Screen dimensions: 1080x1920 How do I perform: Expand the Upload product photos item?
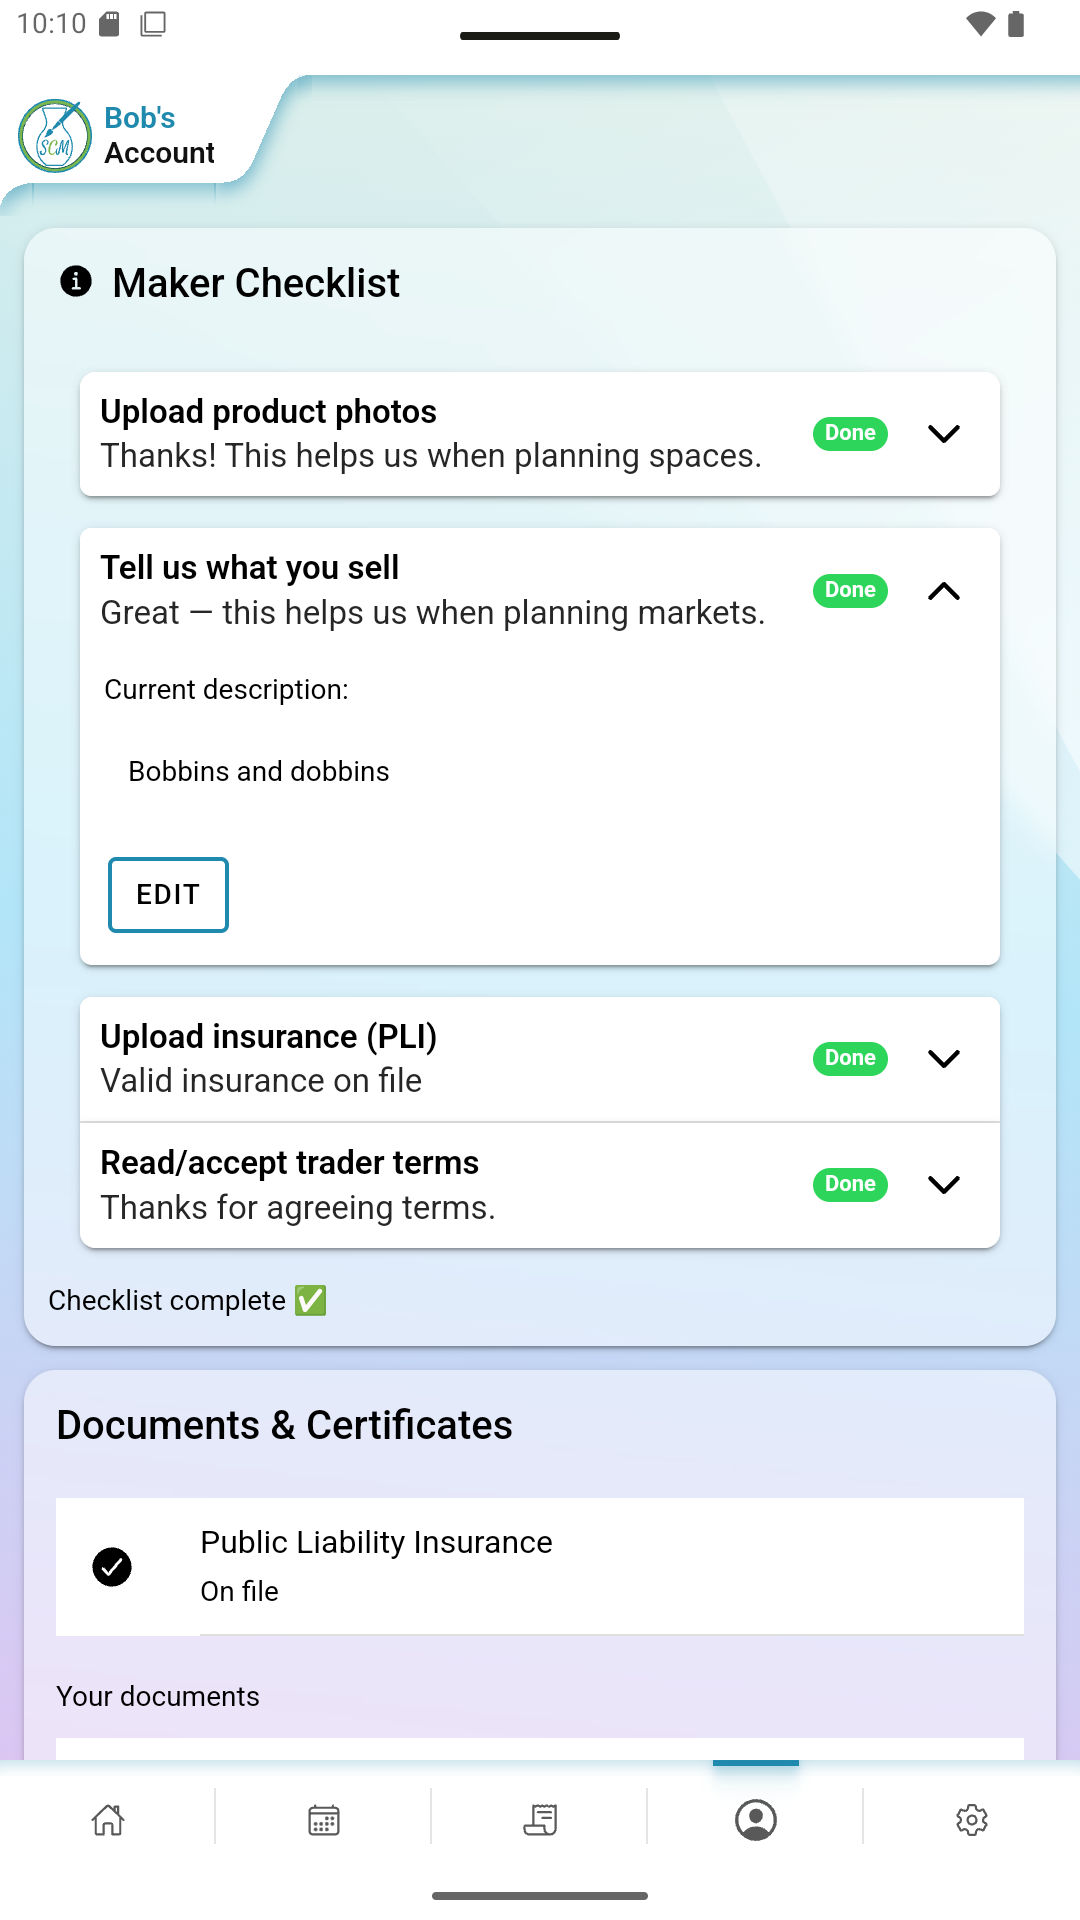pyautogui.click(x=944, y=434)
